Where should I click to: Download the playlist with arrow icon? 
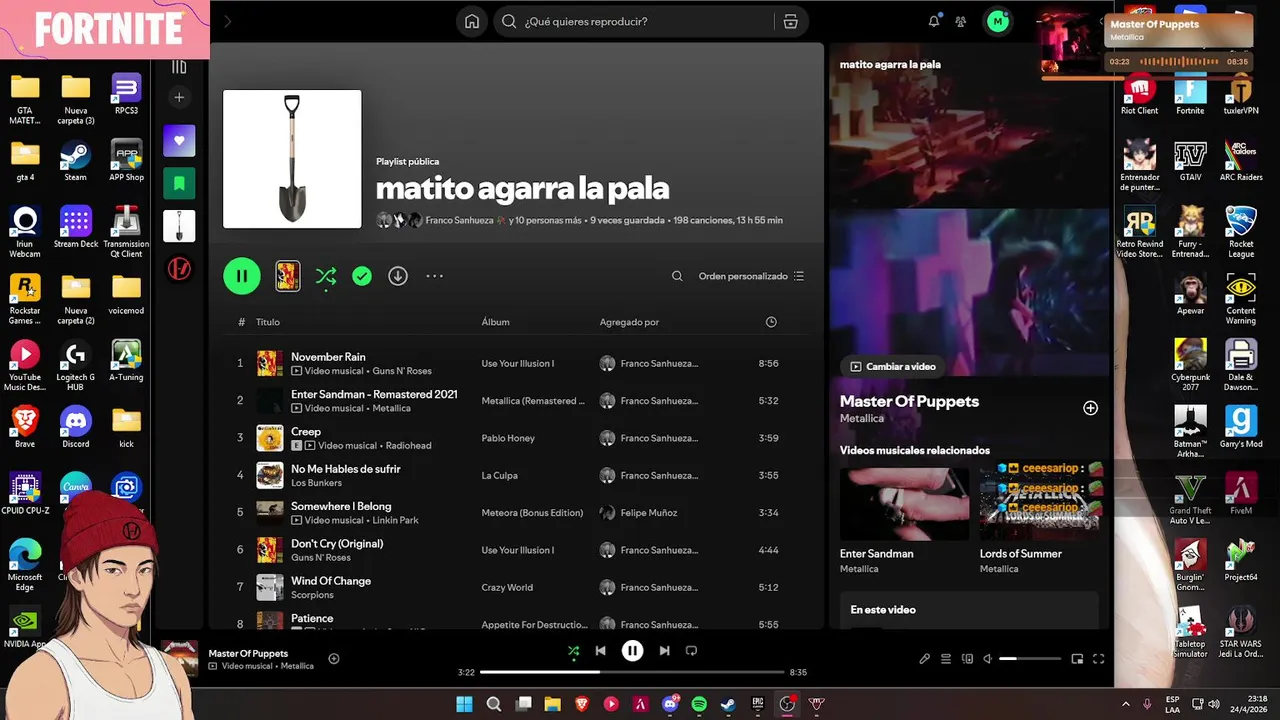coord(398,276)
